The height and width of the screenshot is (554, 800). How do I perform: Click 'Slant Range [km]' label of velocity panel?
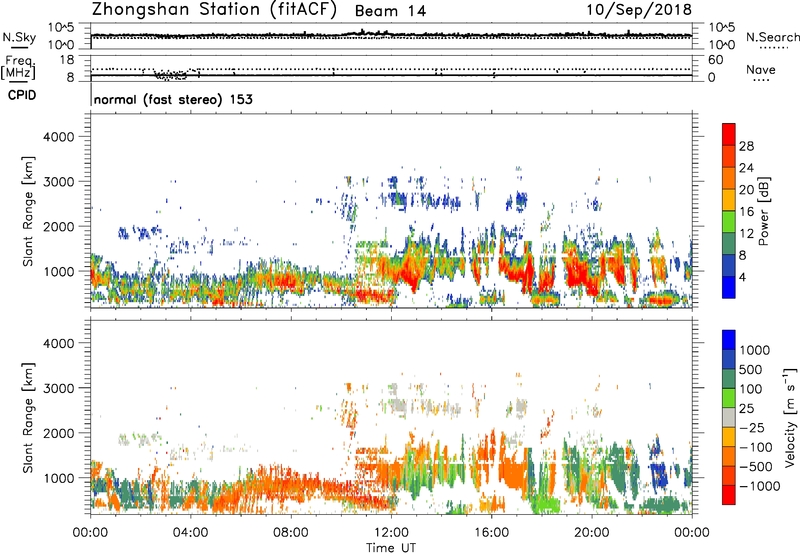[x=28, y=417]
